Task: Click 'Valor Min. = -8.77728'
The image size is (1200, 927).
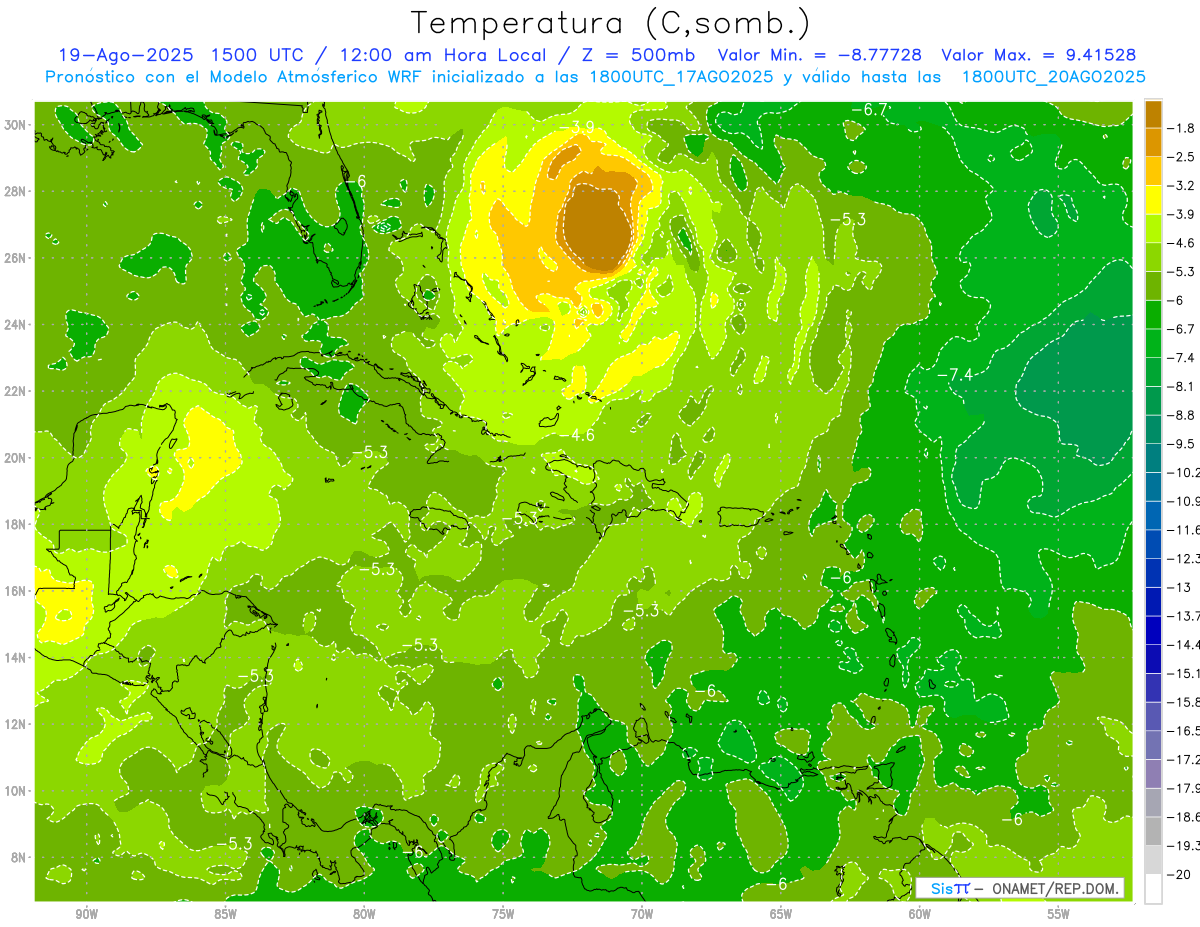Action: pos(820,55)
